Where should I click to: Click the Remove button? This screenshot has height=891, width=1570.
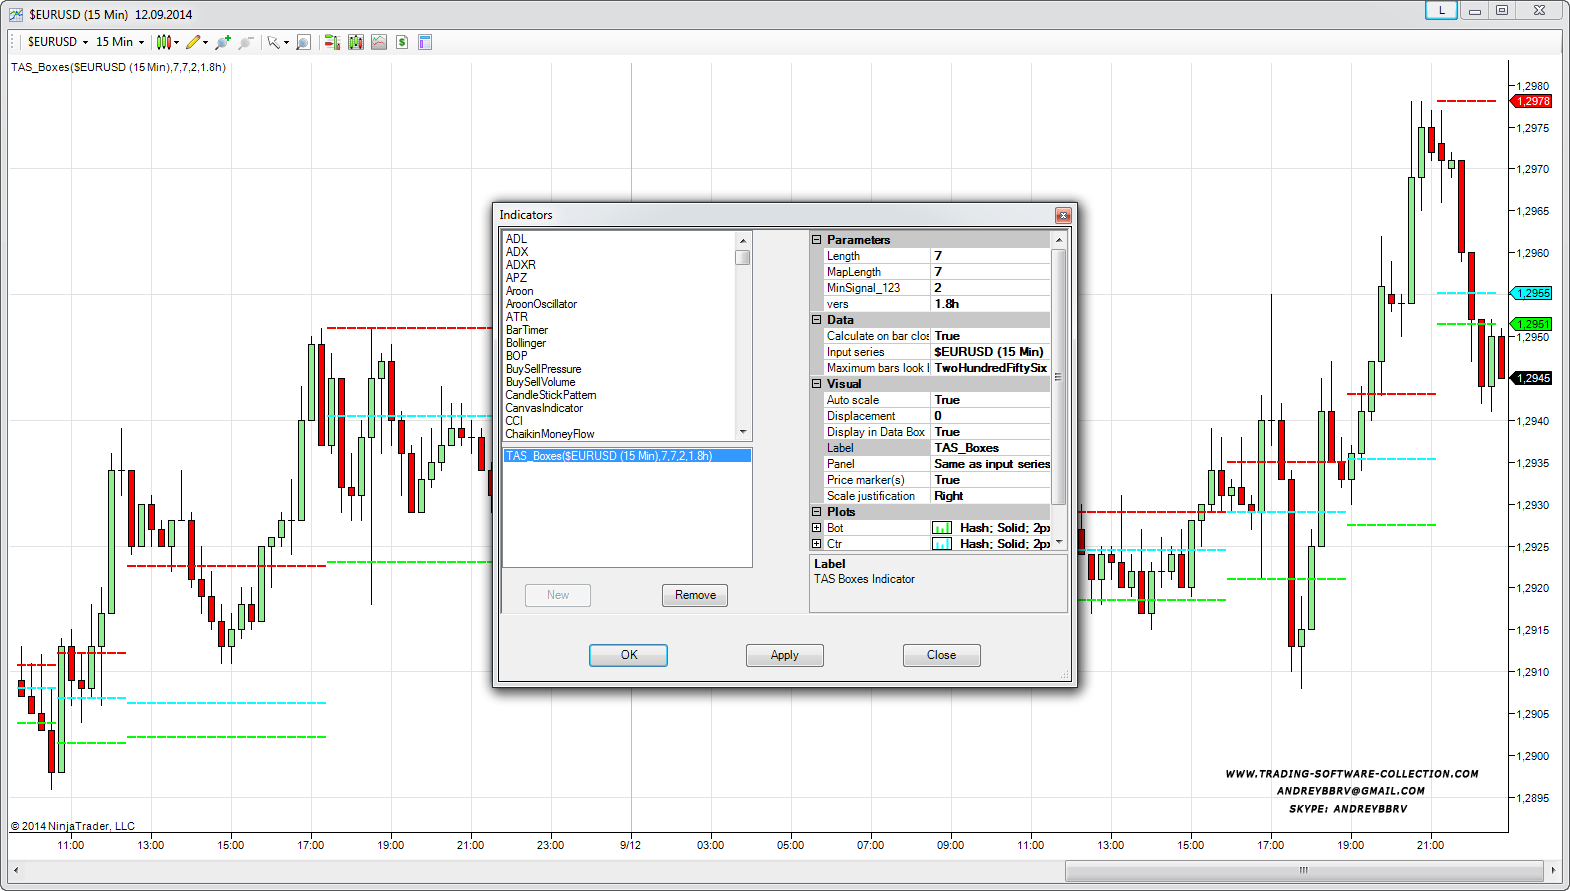click(x=695, y=595)
